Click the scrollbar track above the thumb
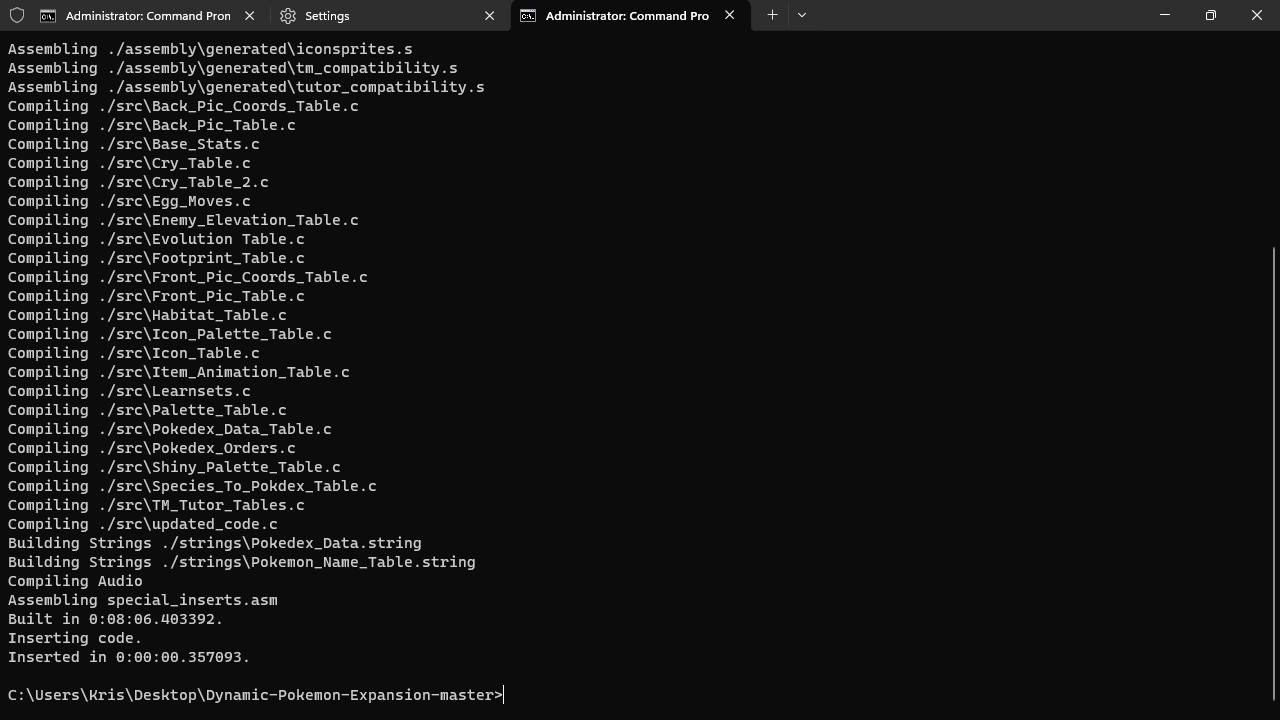 1274,140
